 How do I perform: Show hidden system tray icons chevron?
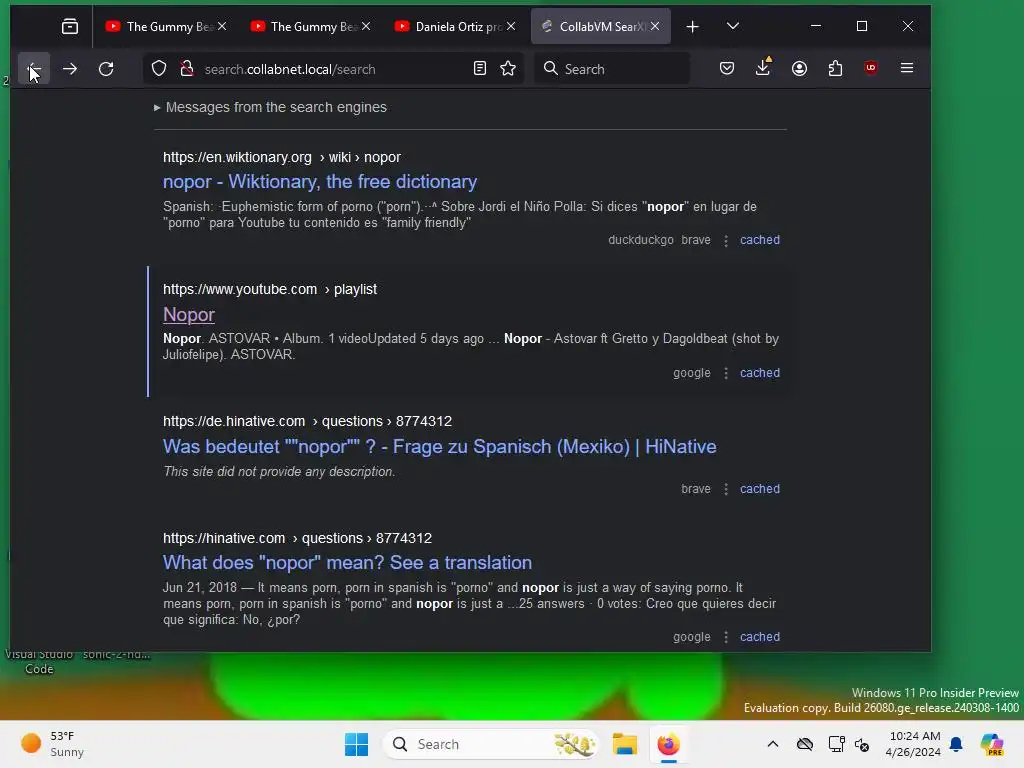[x=773, y=744]
